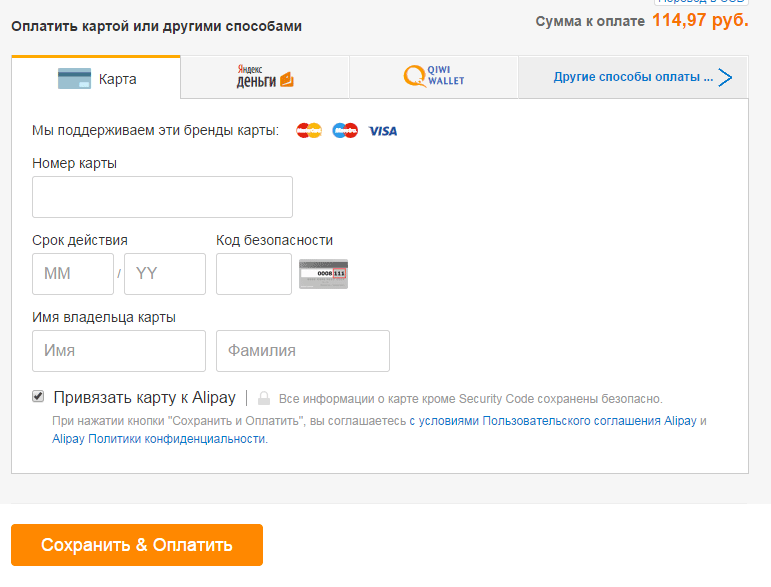Image resolution: width=771 pixels, height=587 pixels.
Task: Expand Другие способы оплаты chevron arrow
Action: 725,77
